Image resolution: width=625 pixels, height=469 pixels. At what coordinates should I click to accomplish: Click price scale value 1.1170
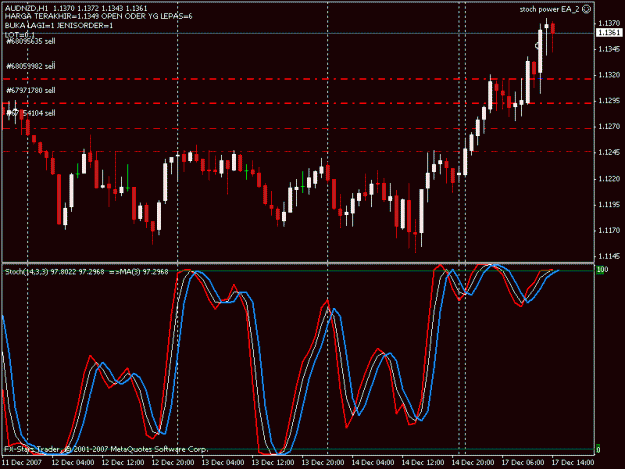pos(609,231)
